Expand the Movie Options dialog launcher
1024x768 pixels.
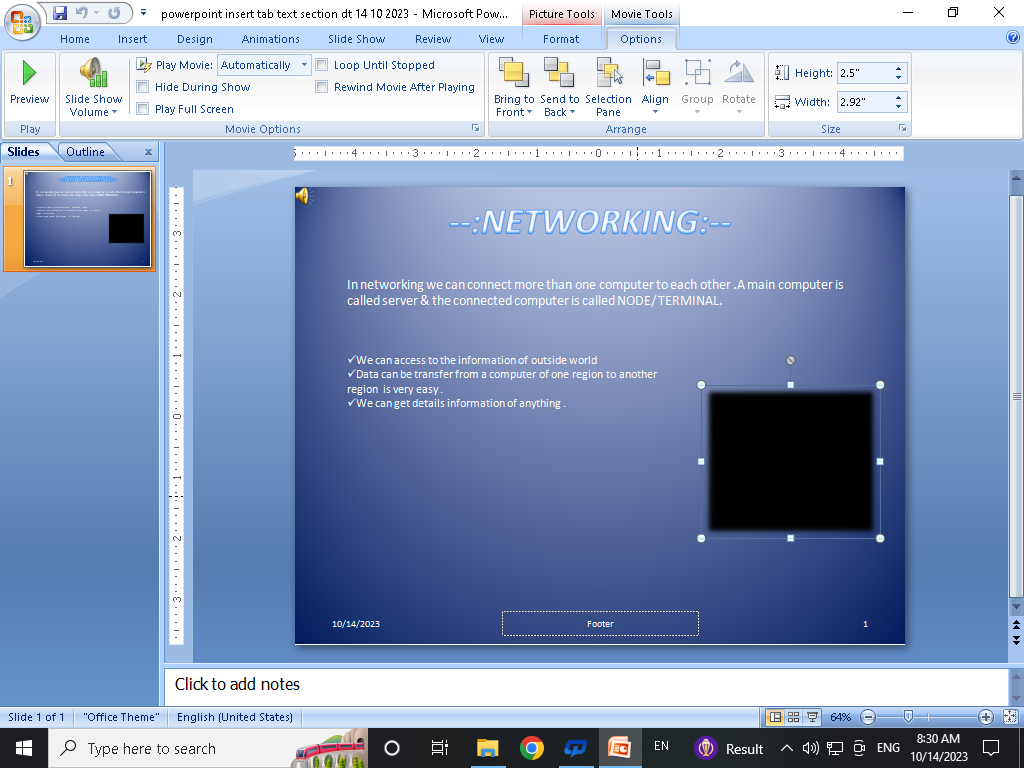475,129
